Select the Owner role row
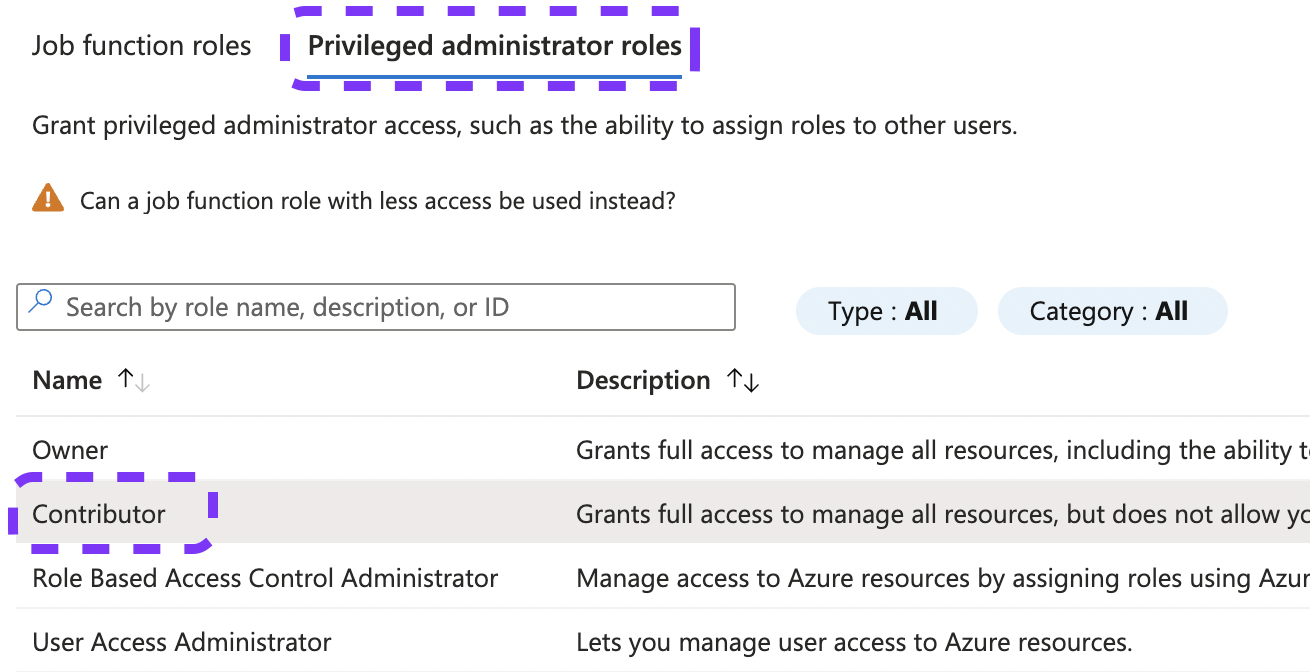1310x672 pixels. [69, 450]
